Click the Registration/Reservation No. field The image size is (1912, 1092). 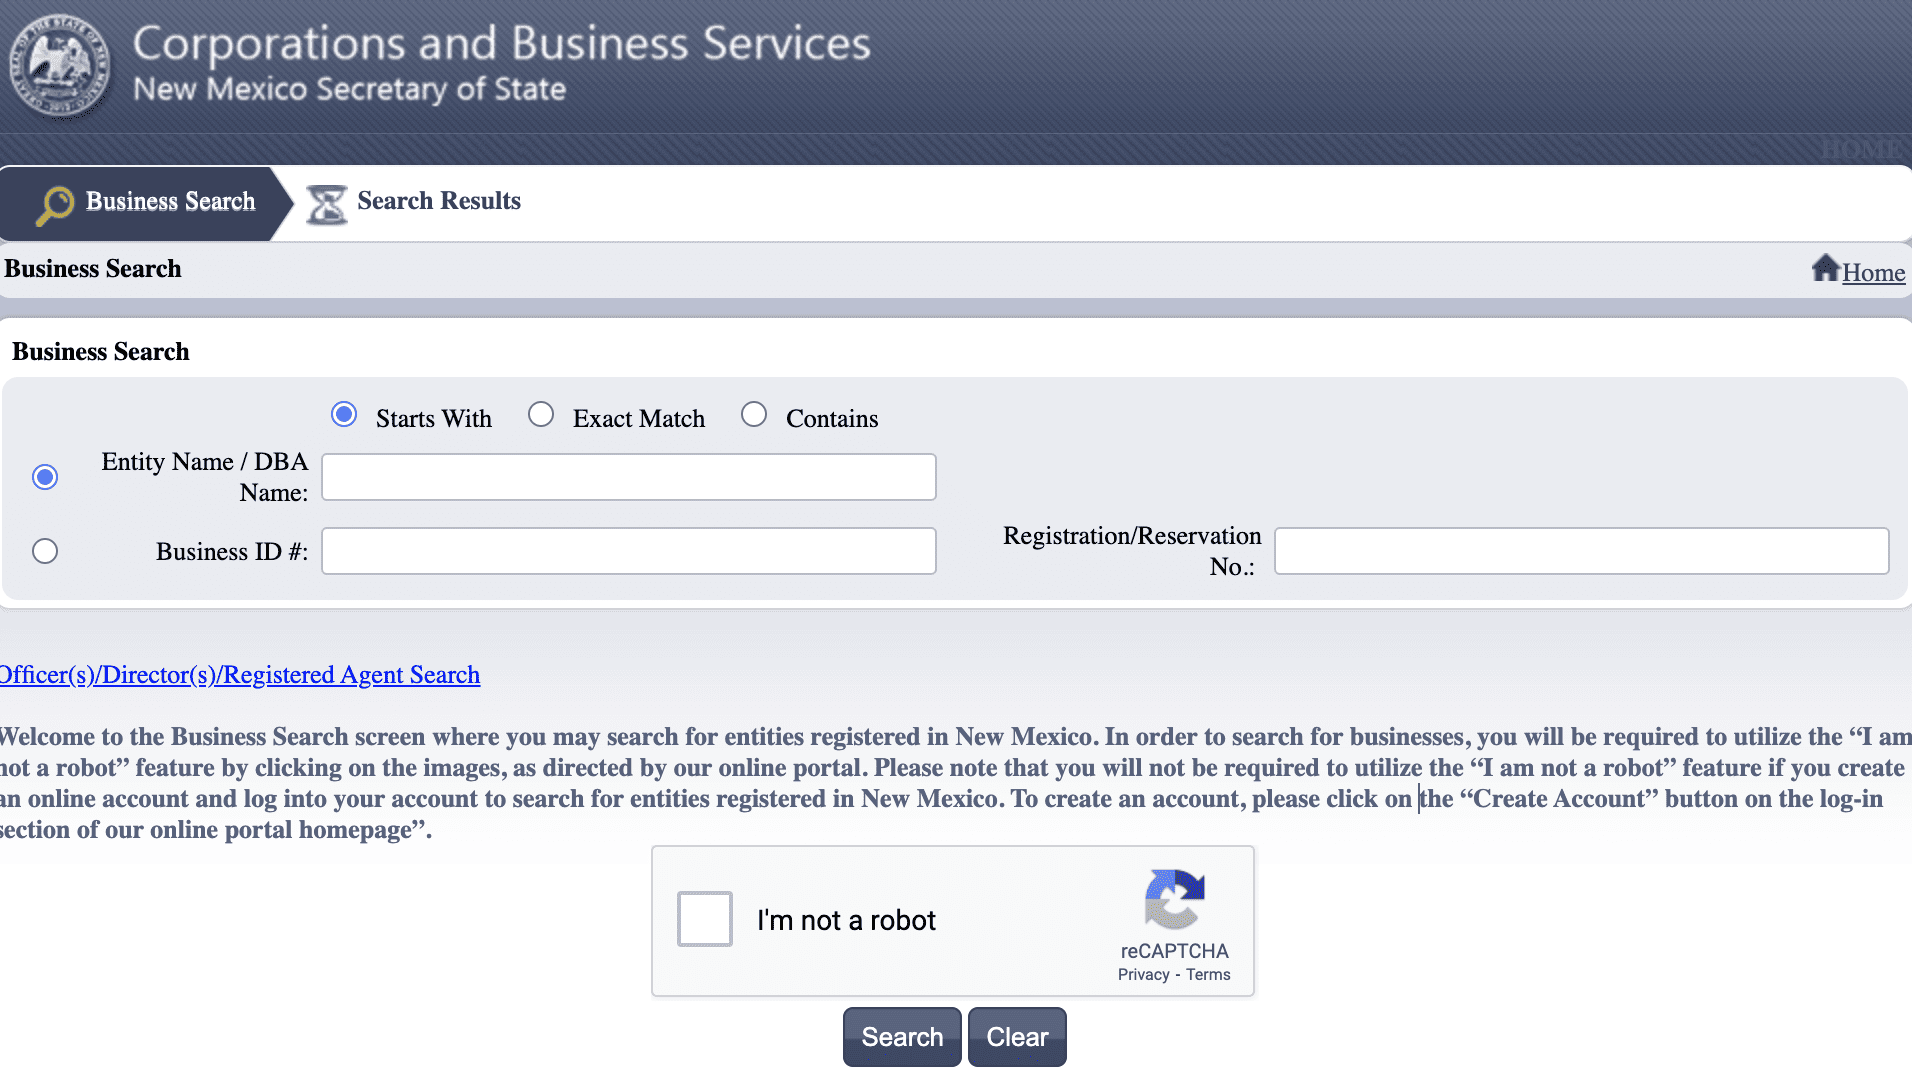coord(1580,550)
